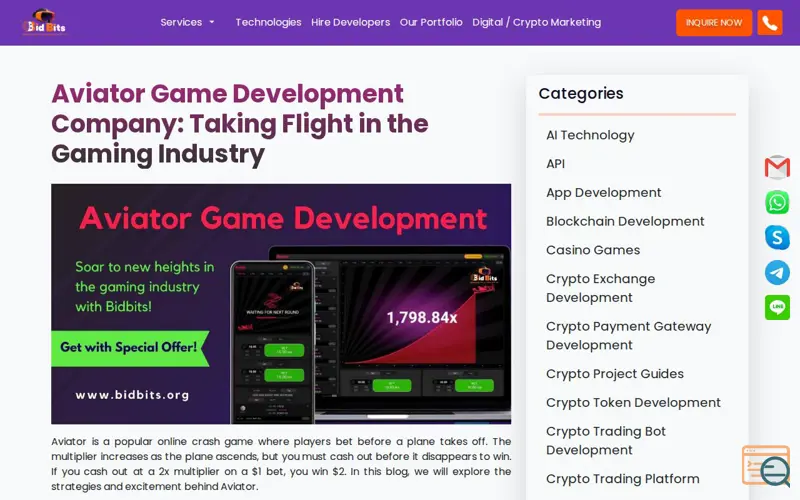Select the API category link
The width and height of the screenshot is (800, 500).
[556, 164]
